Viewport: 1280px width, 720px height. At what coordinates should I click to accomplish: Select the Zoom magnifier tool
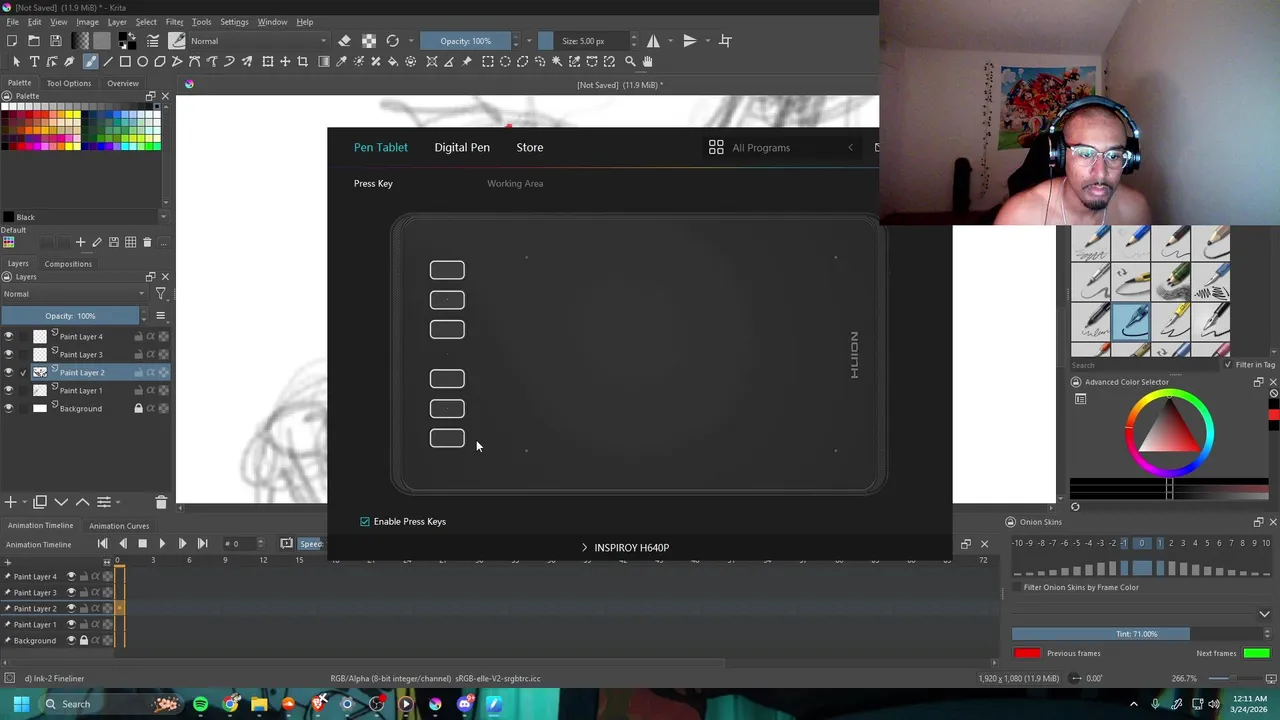click(630, 62)
